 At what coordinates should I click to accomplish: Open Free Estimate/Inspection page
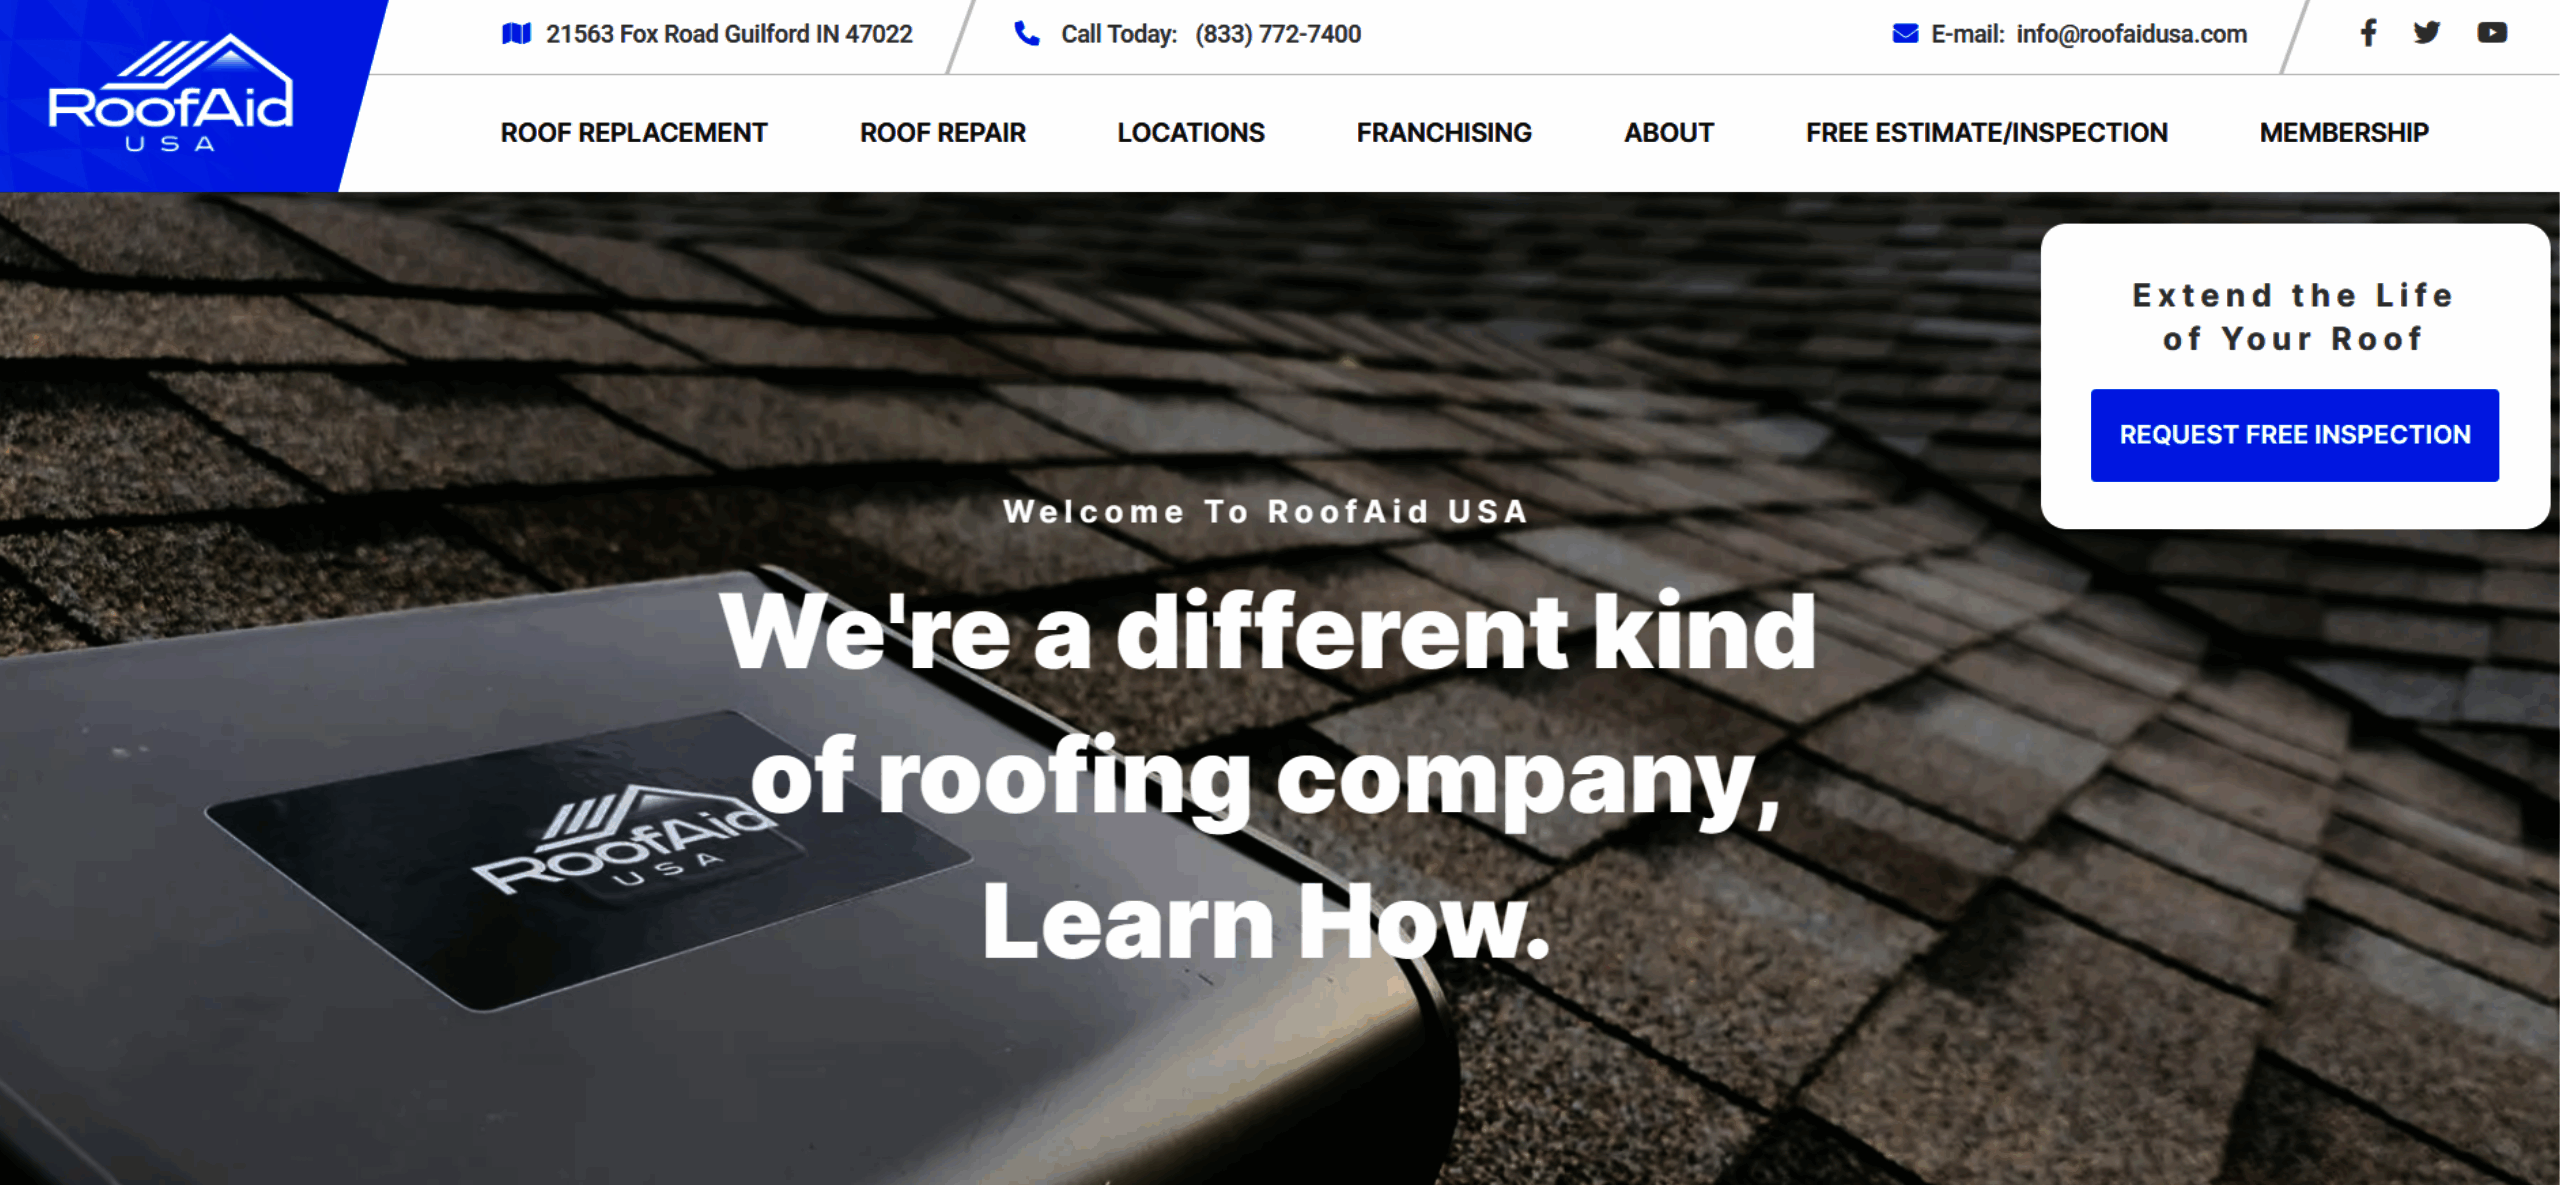pyautogui.click(x=1987, y=133)
